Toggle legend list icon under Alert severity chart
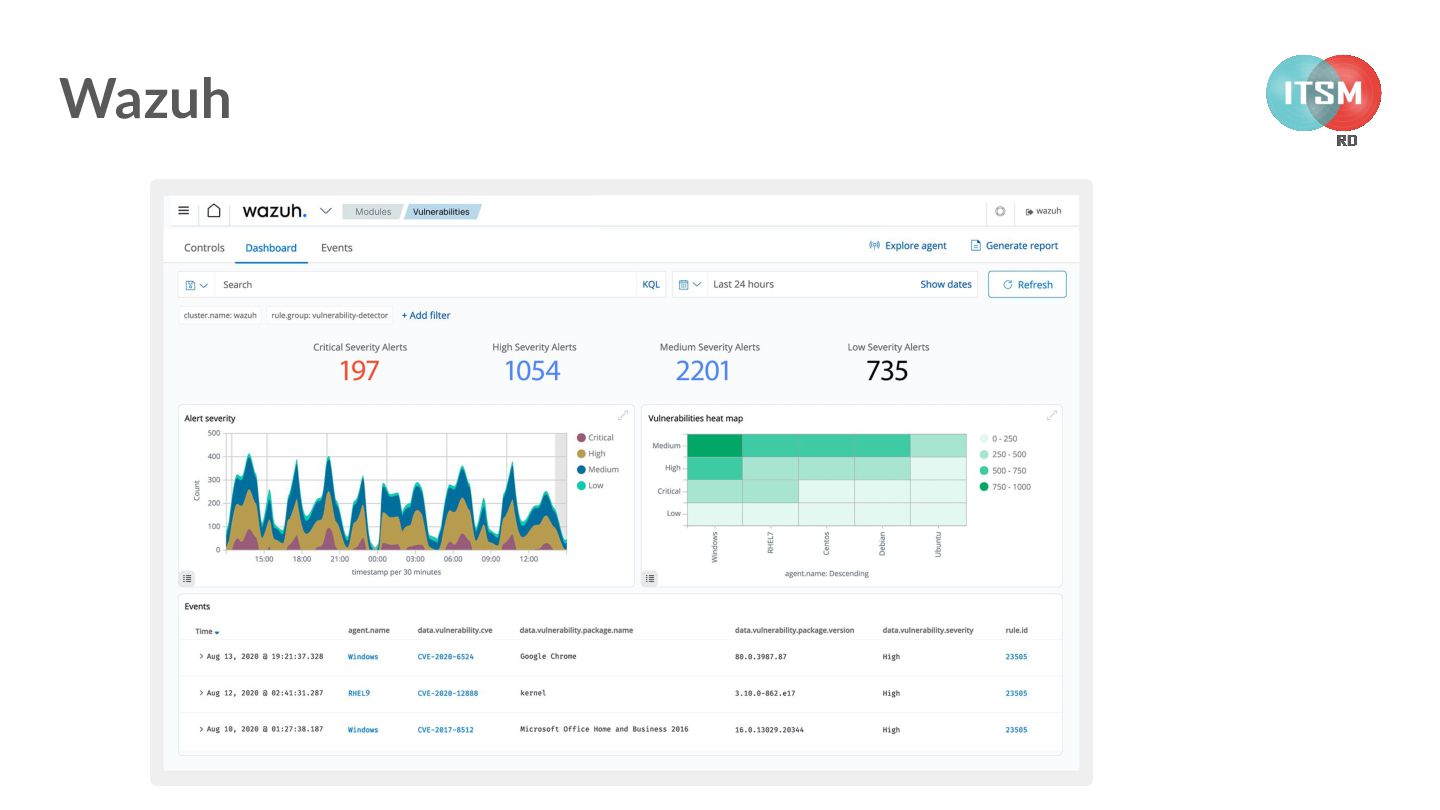This screenshot has height=810, width=1440. click(x=187, y=578)
